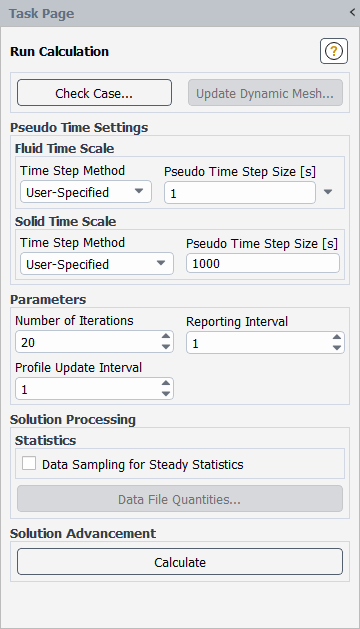This screenshot has height=629, width=360.
Task: Start the solver with Calculate
Action: coord(180,562)
